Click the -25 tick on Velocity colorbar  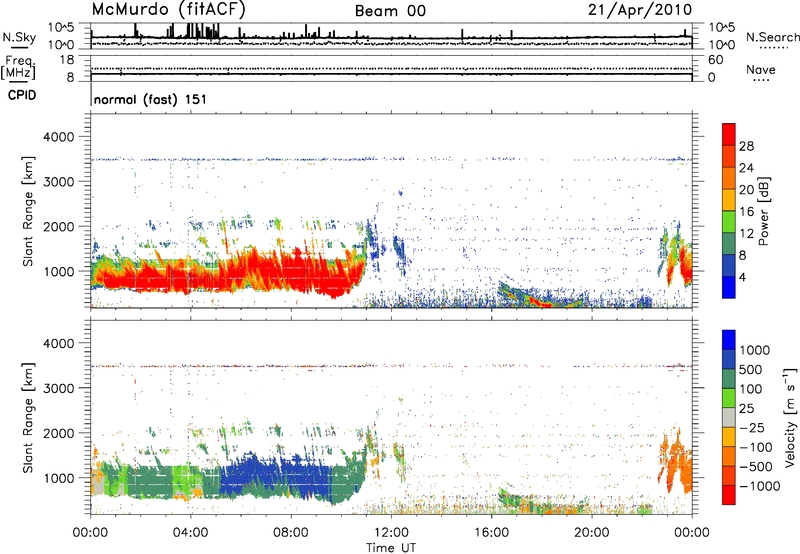pos(751,428)
